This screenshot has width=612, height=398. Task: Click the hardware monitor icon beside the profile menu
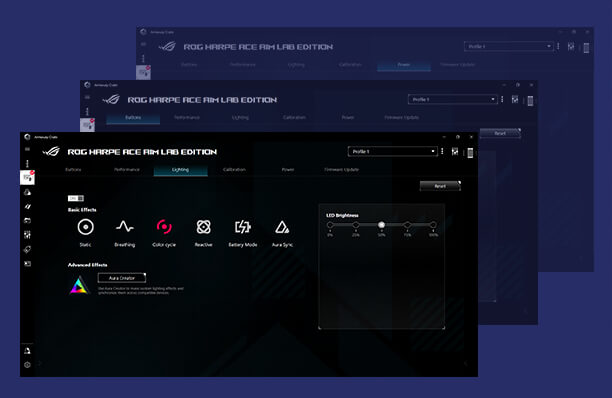pos(455,151)
